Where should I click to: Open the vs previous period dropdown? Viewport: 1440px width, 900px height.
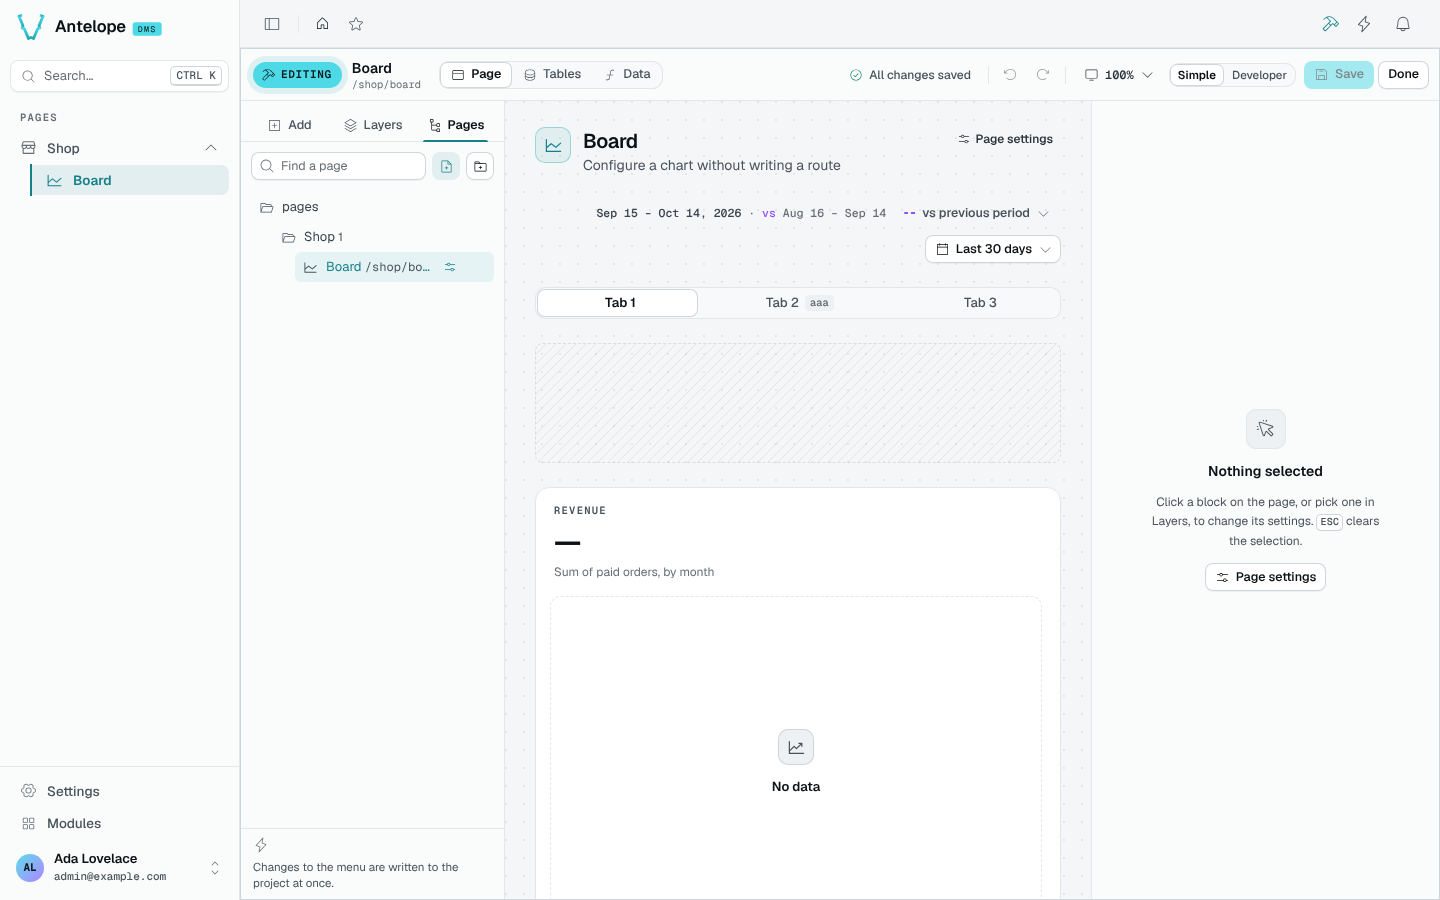pos(976,213)
